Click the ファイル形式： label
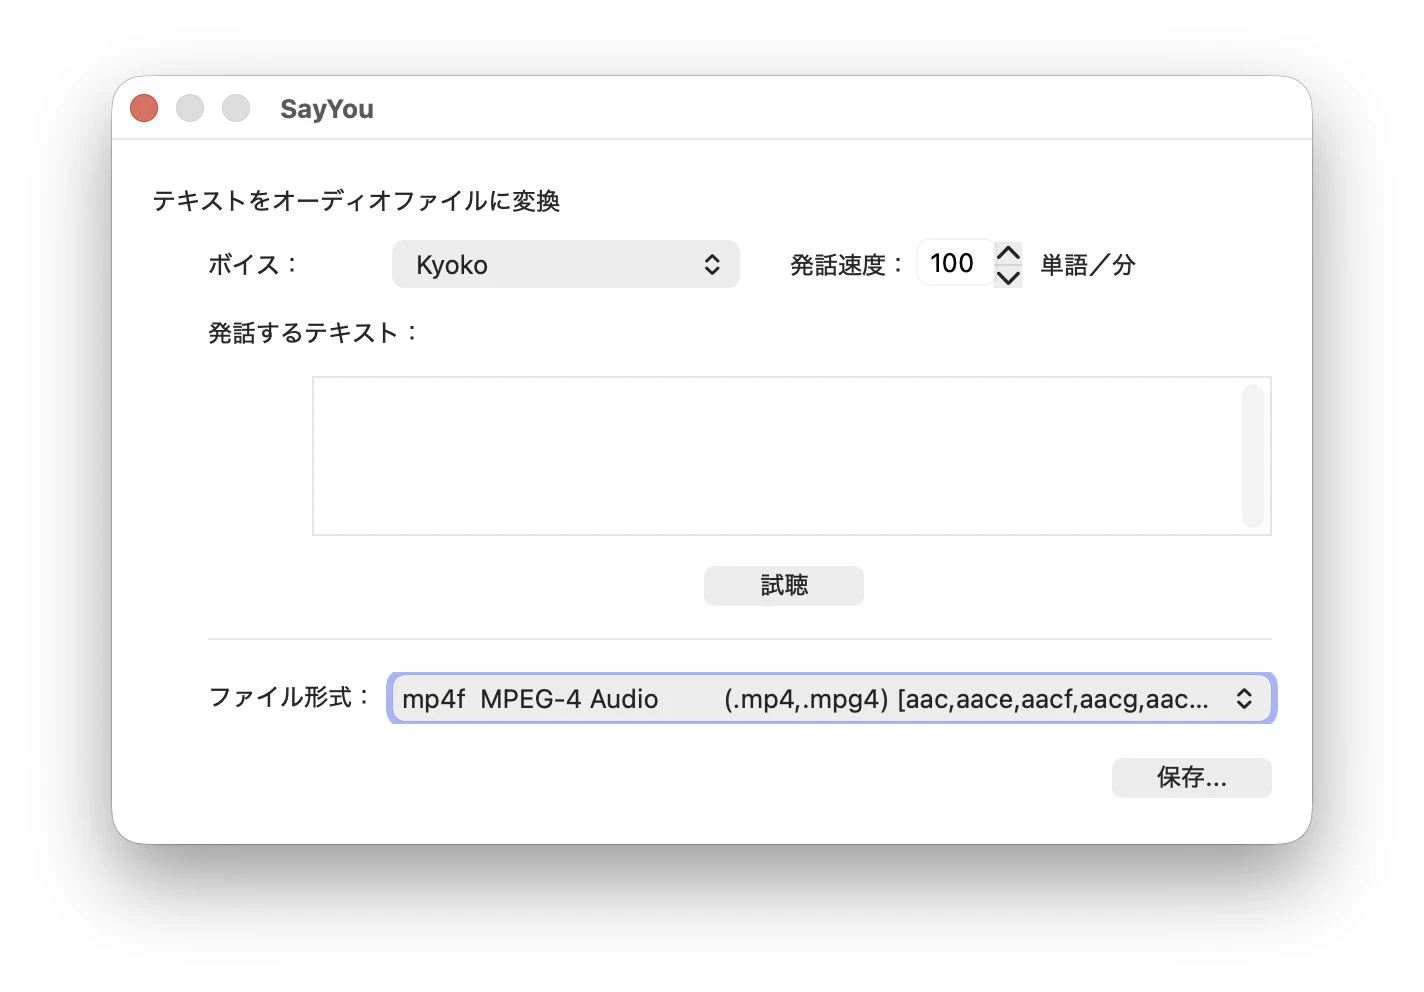Image resolution: width=1424 pixels, height=992 pixels. click(x=290, y=697)
